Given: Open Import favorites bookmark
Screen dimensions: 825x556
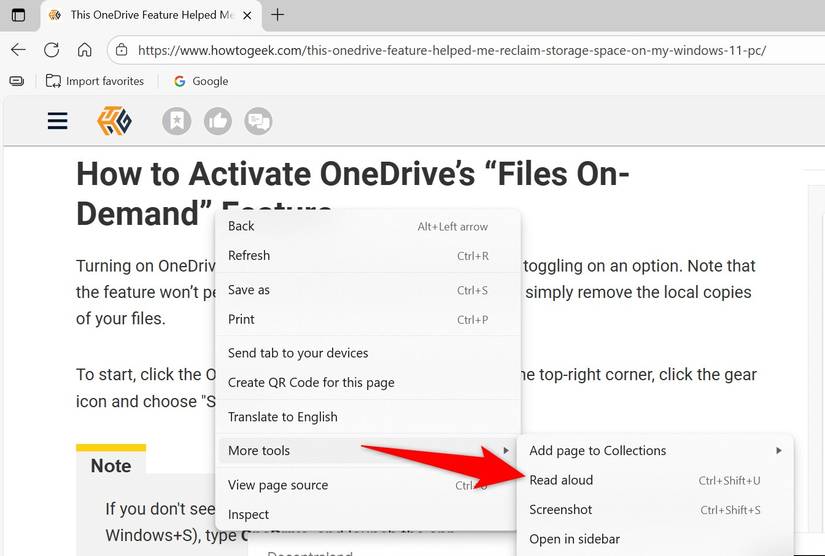Looking at the screenshot, I should pyautogui.click(x=95, y=81).
